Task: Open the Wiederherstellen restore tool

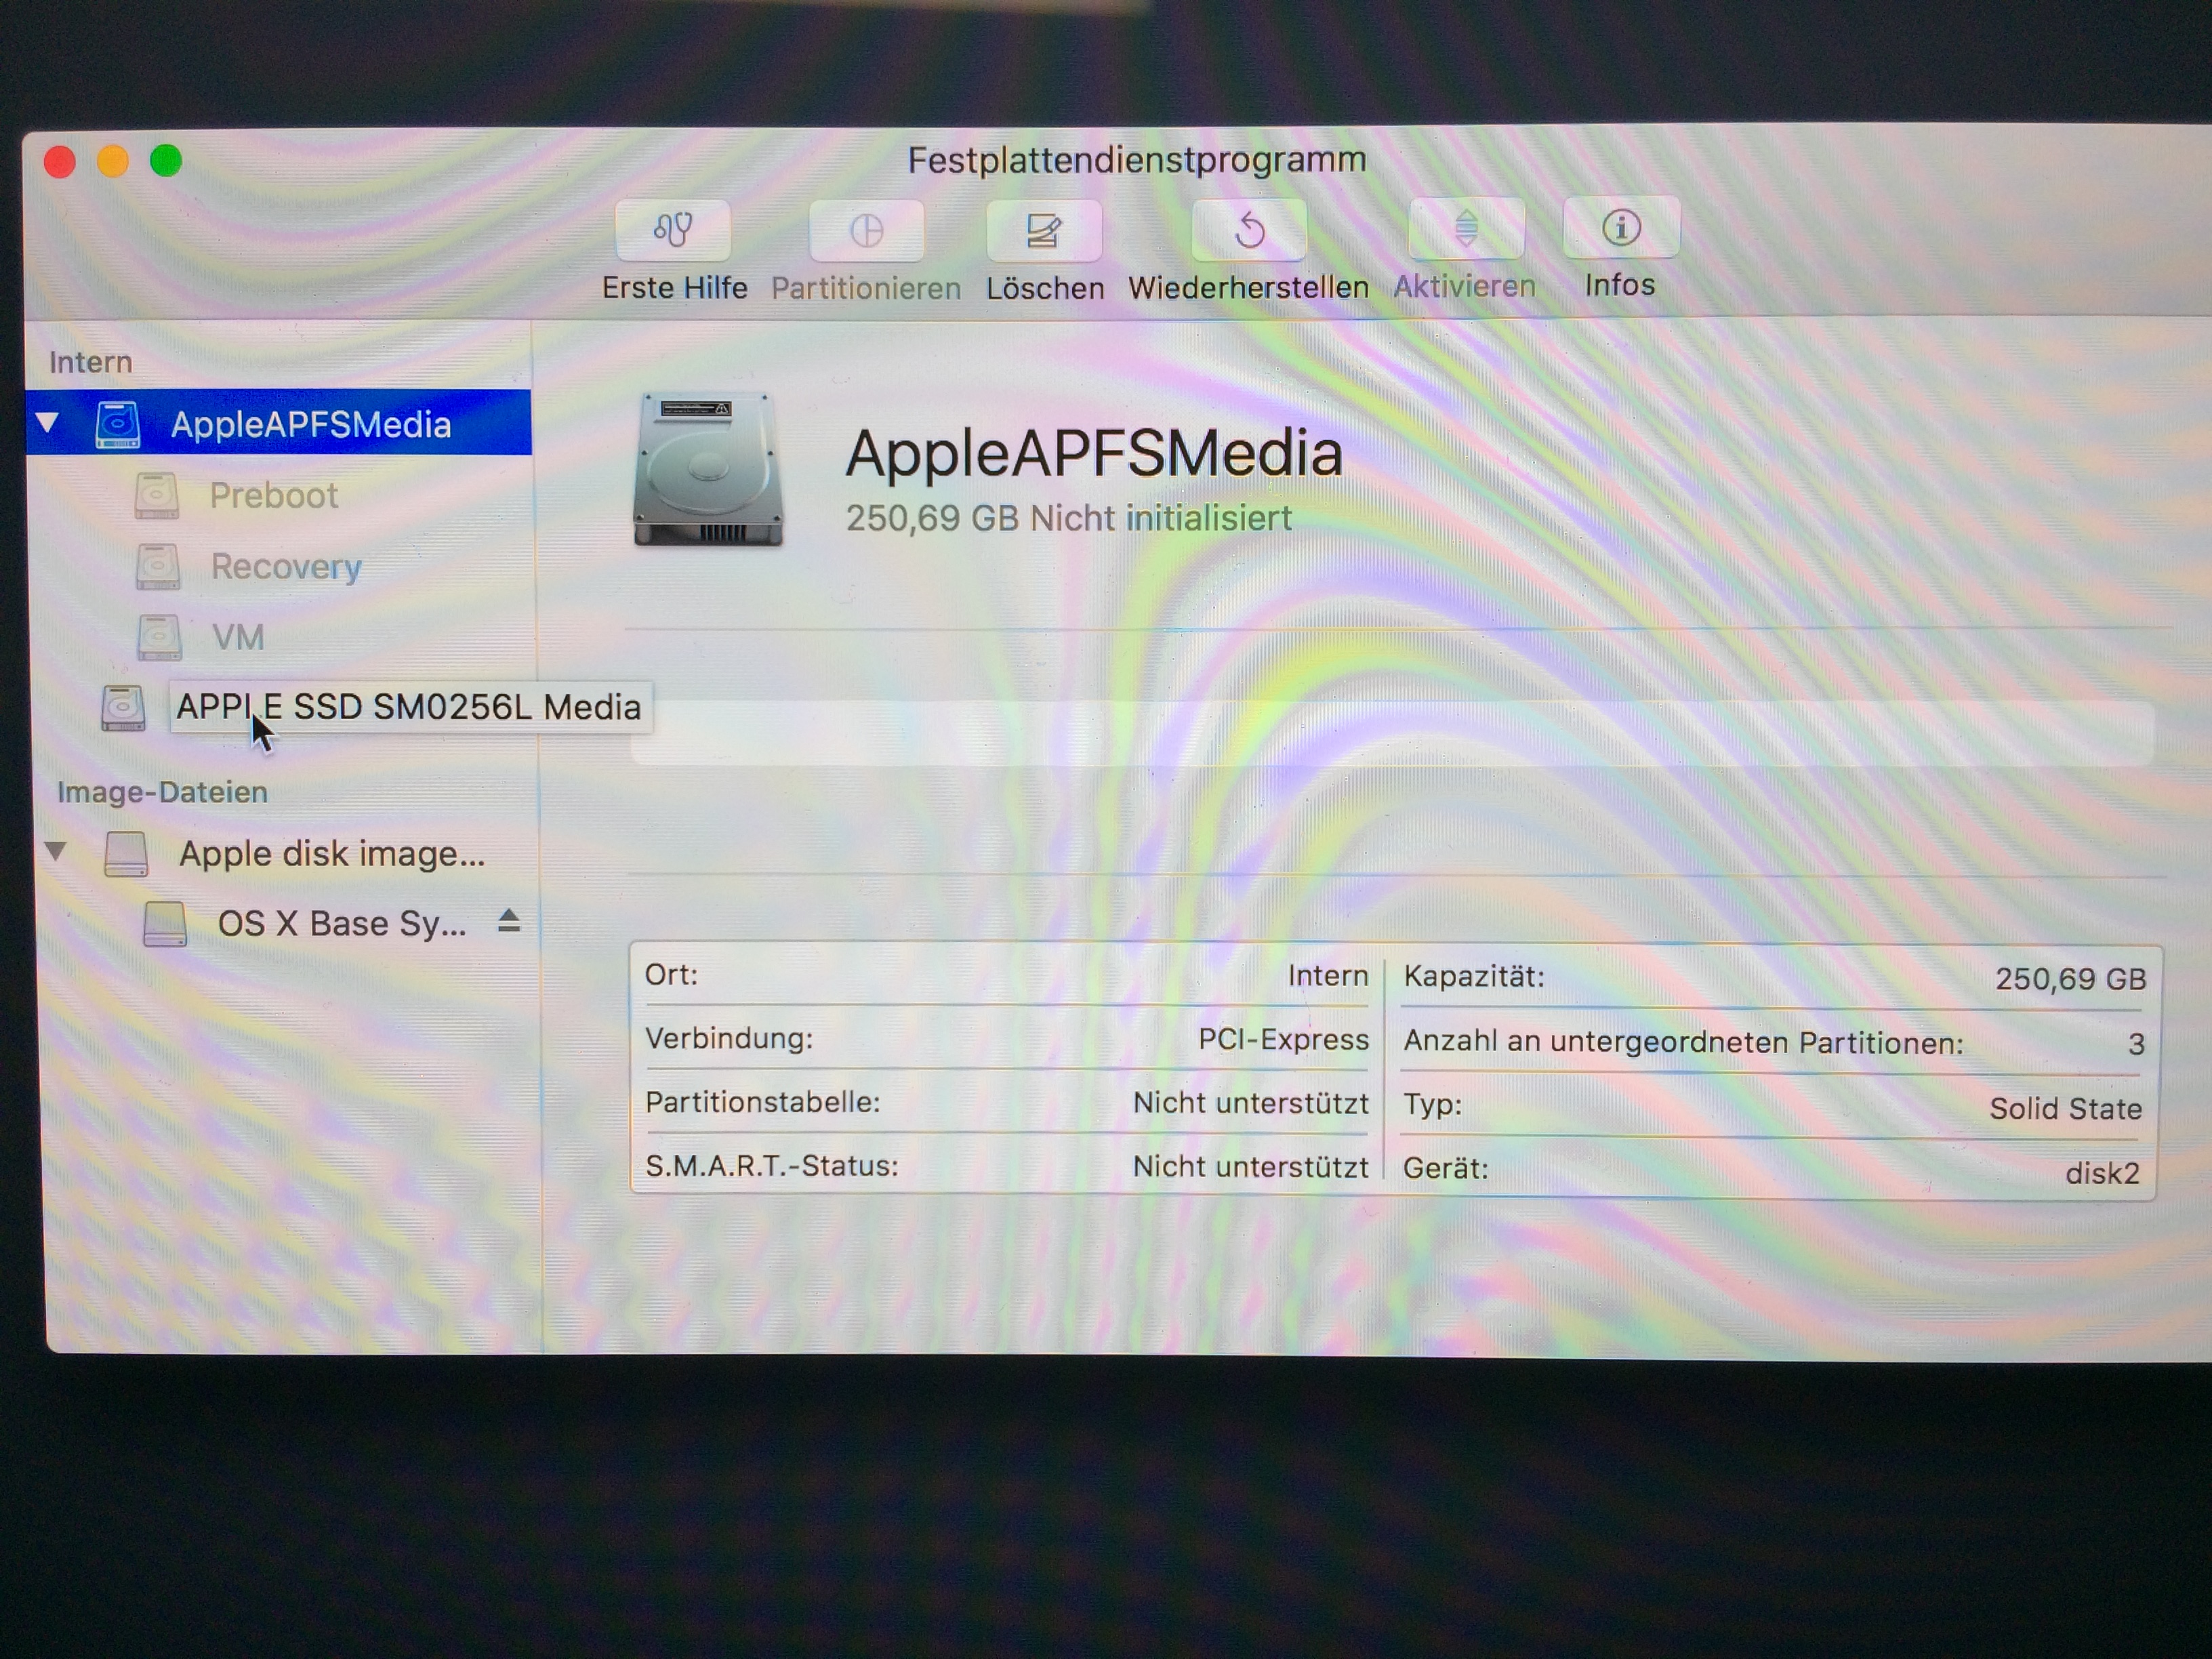Action: pyautogui.click(x=1248, y=230)
